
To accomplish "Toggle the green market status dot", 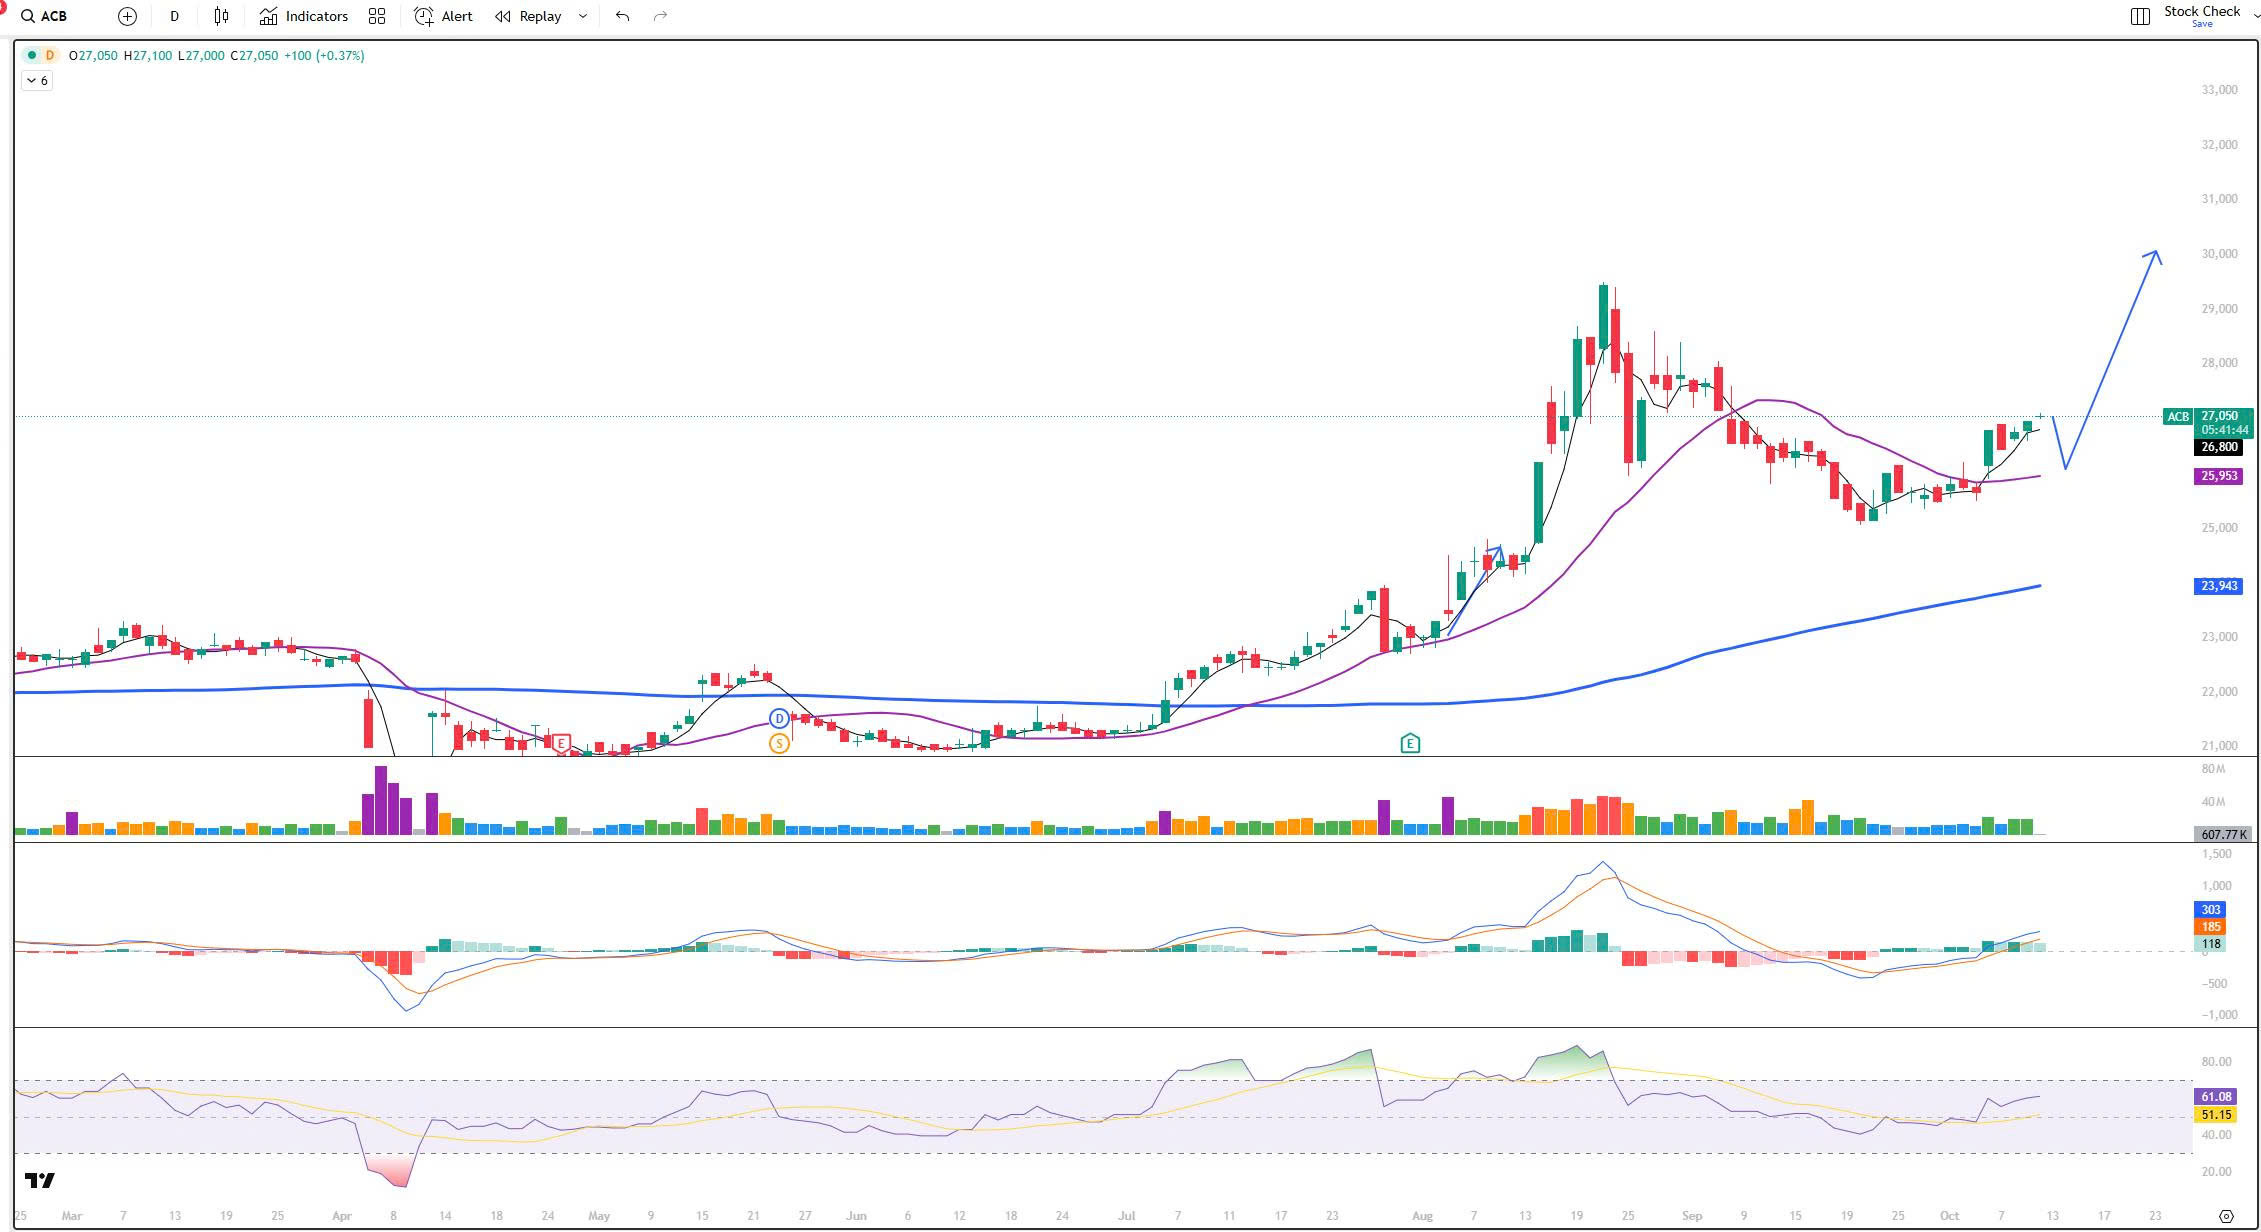I will coord(32,55).
